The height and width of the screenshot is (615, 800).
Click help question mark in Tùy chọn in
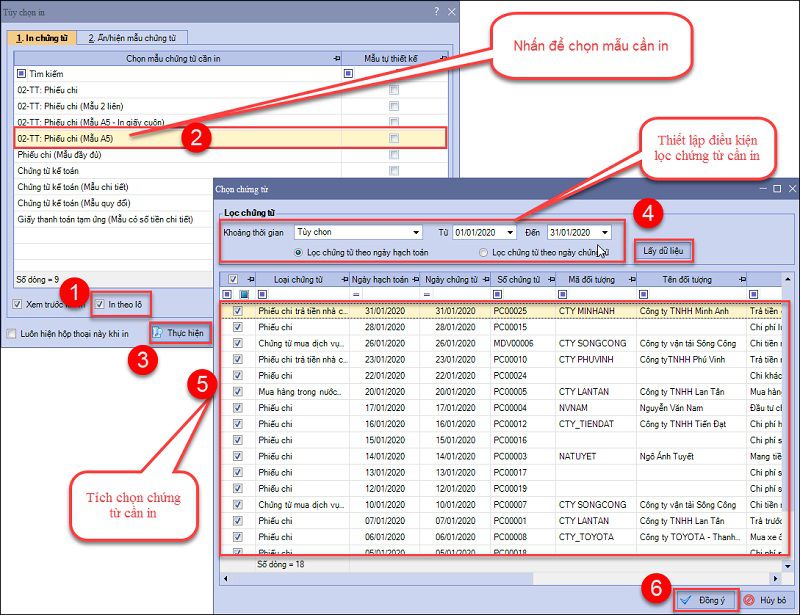[436, 11]
